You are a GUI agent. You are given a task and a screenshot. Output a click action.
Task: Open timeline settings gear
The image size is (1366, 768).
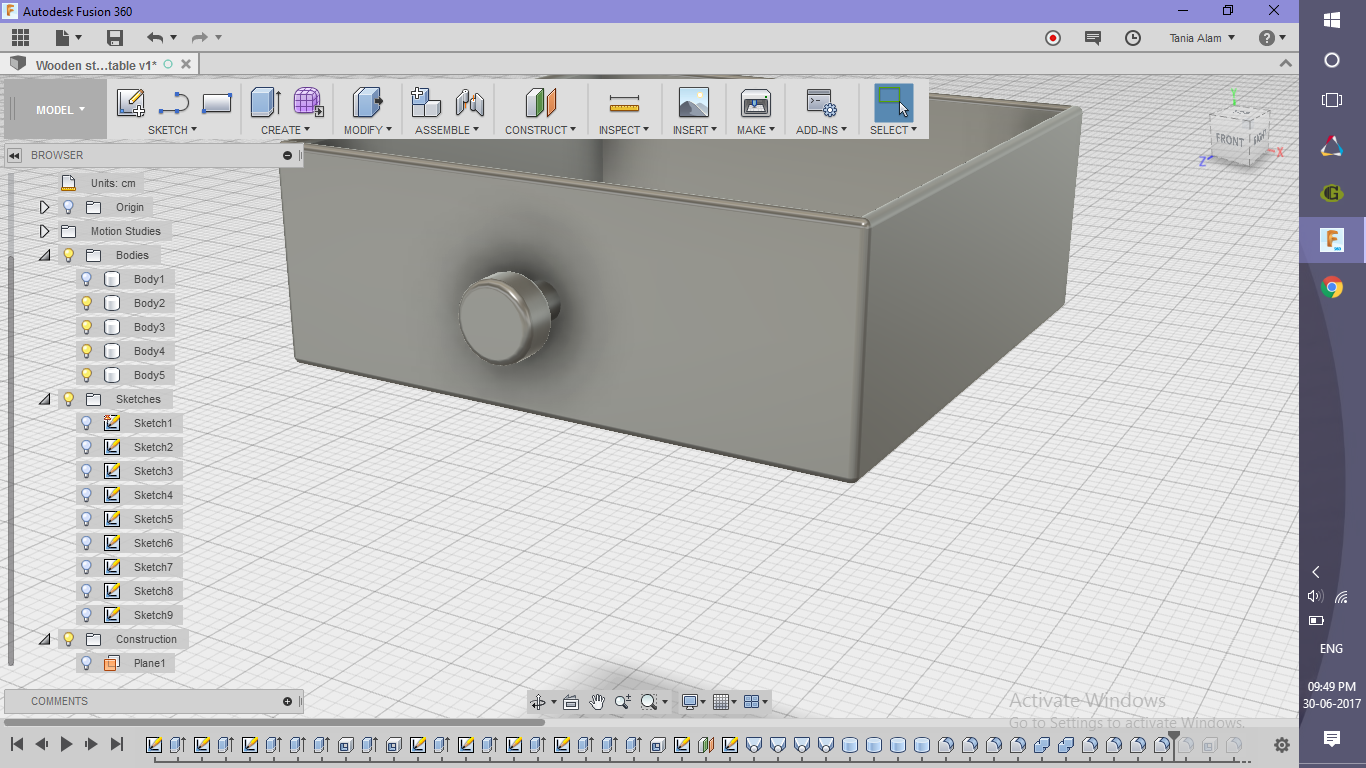tap(1281, 745)
